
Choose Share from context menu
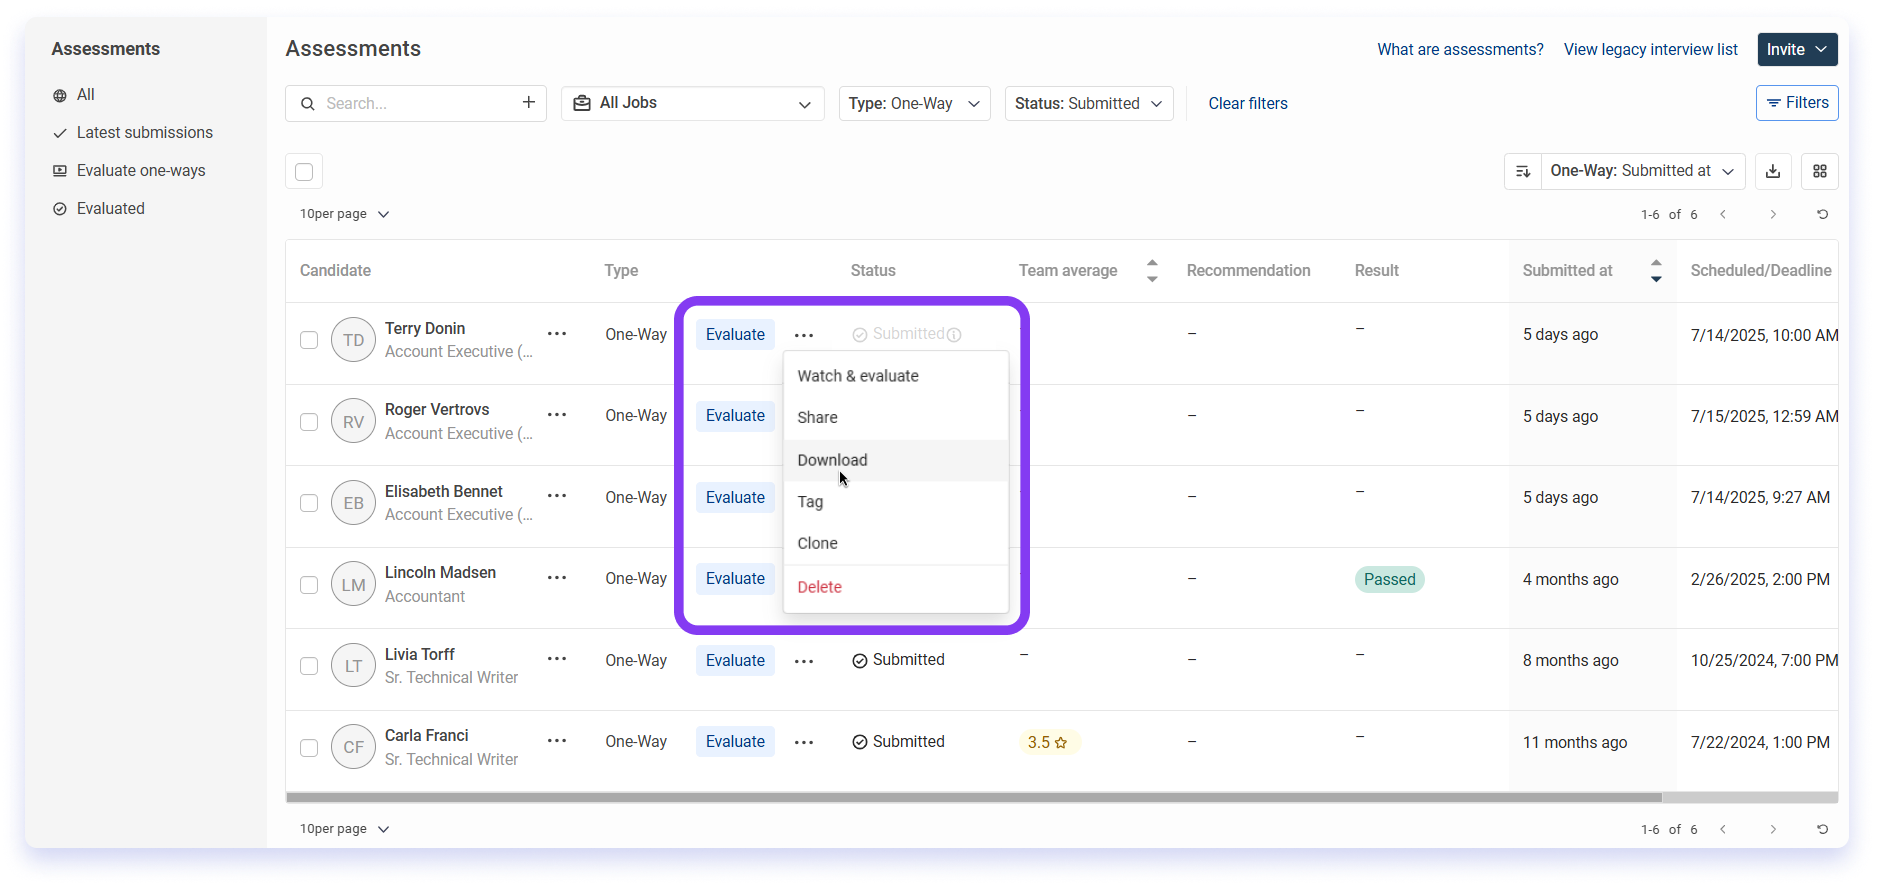(x=895, y=418)
